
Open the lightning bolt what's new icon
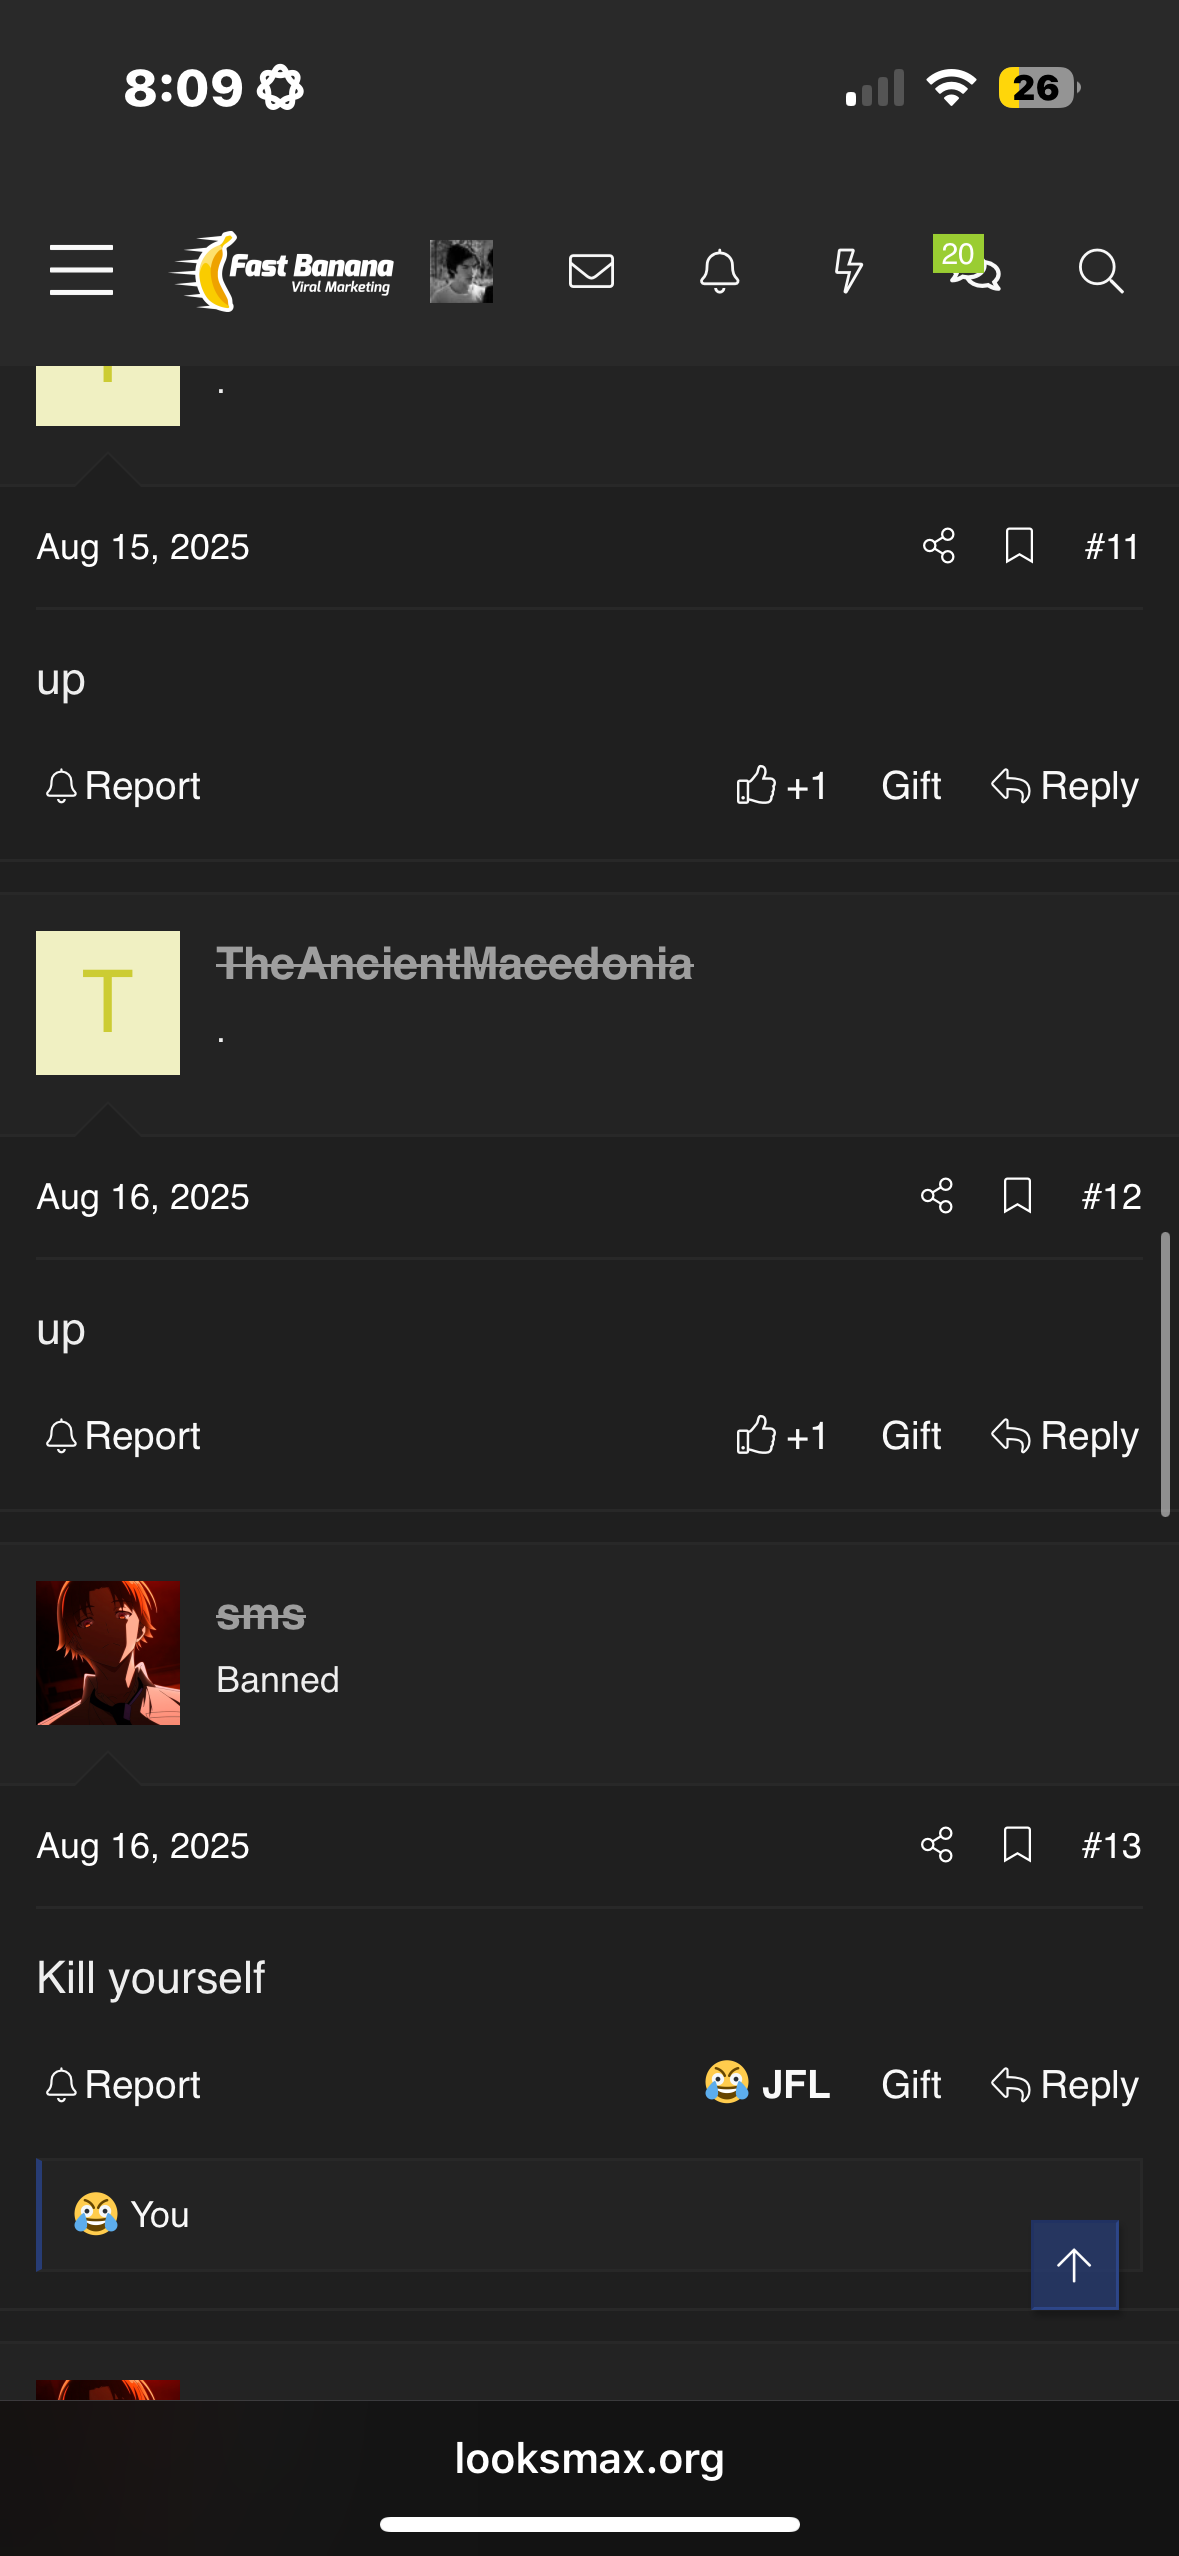pyautogui.click(x=848, y=270)
